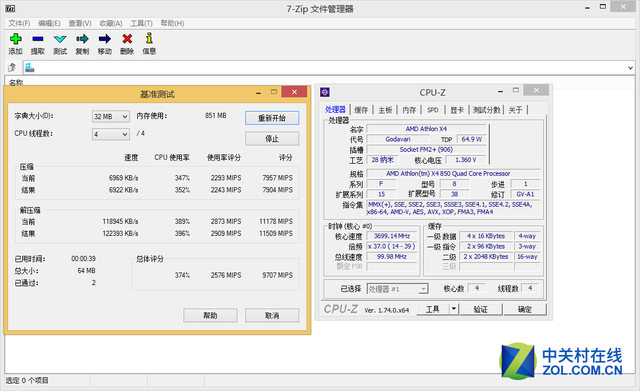Click the 11509 MIPS decompression result rating
This screenshot has width=640, height=391.
[276, 234]
